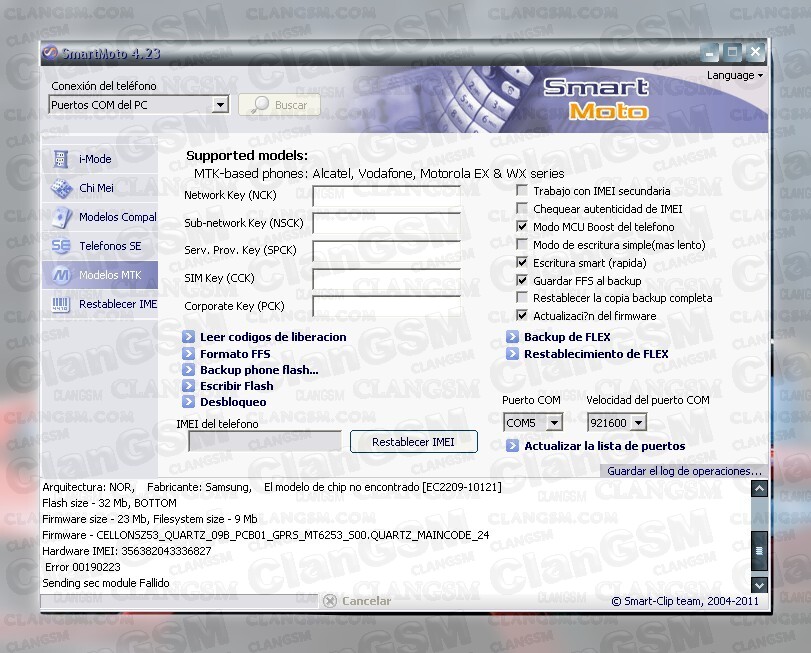This screenshot has width=811, height=653.
Task: Click Restablecimiento de FLEX action
Action: 596,354
